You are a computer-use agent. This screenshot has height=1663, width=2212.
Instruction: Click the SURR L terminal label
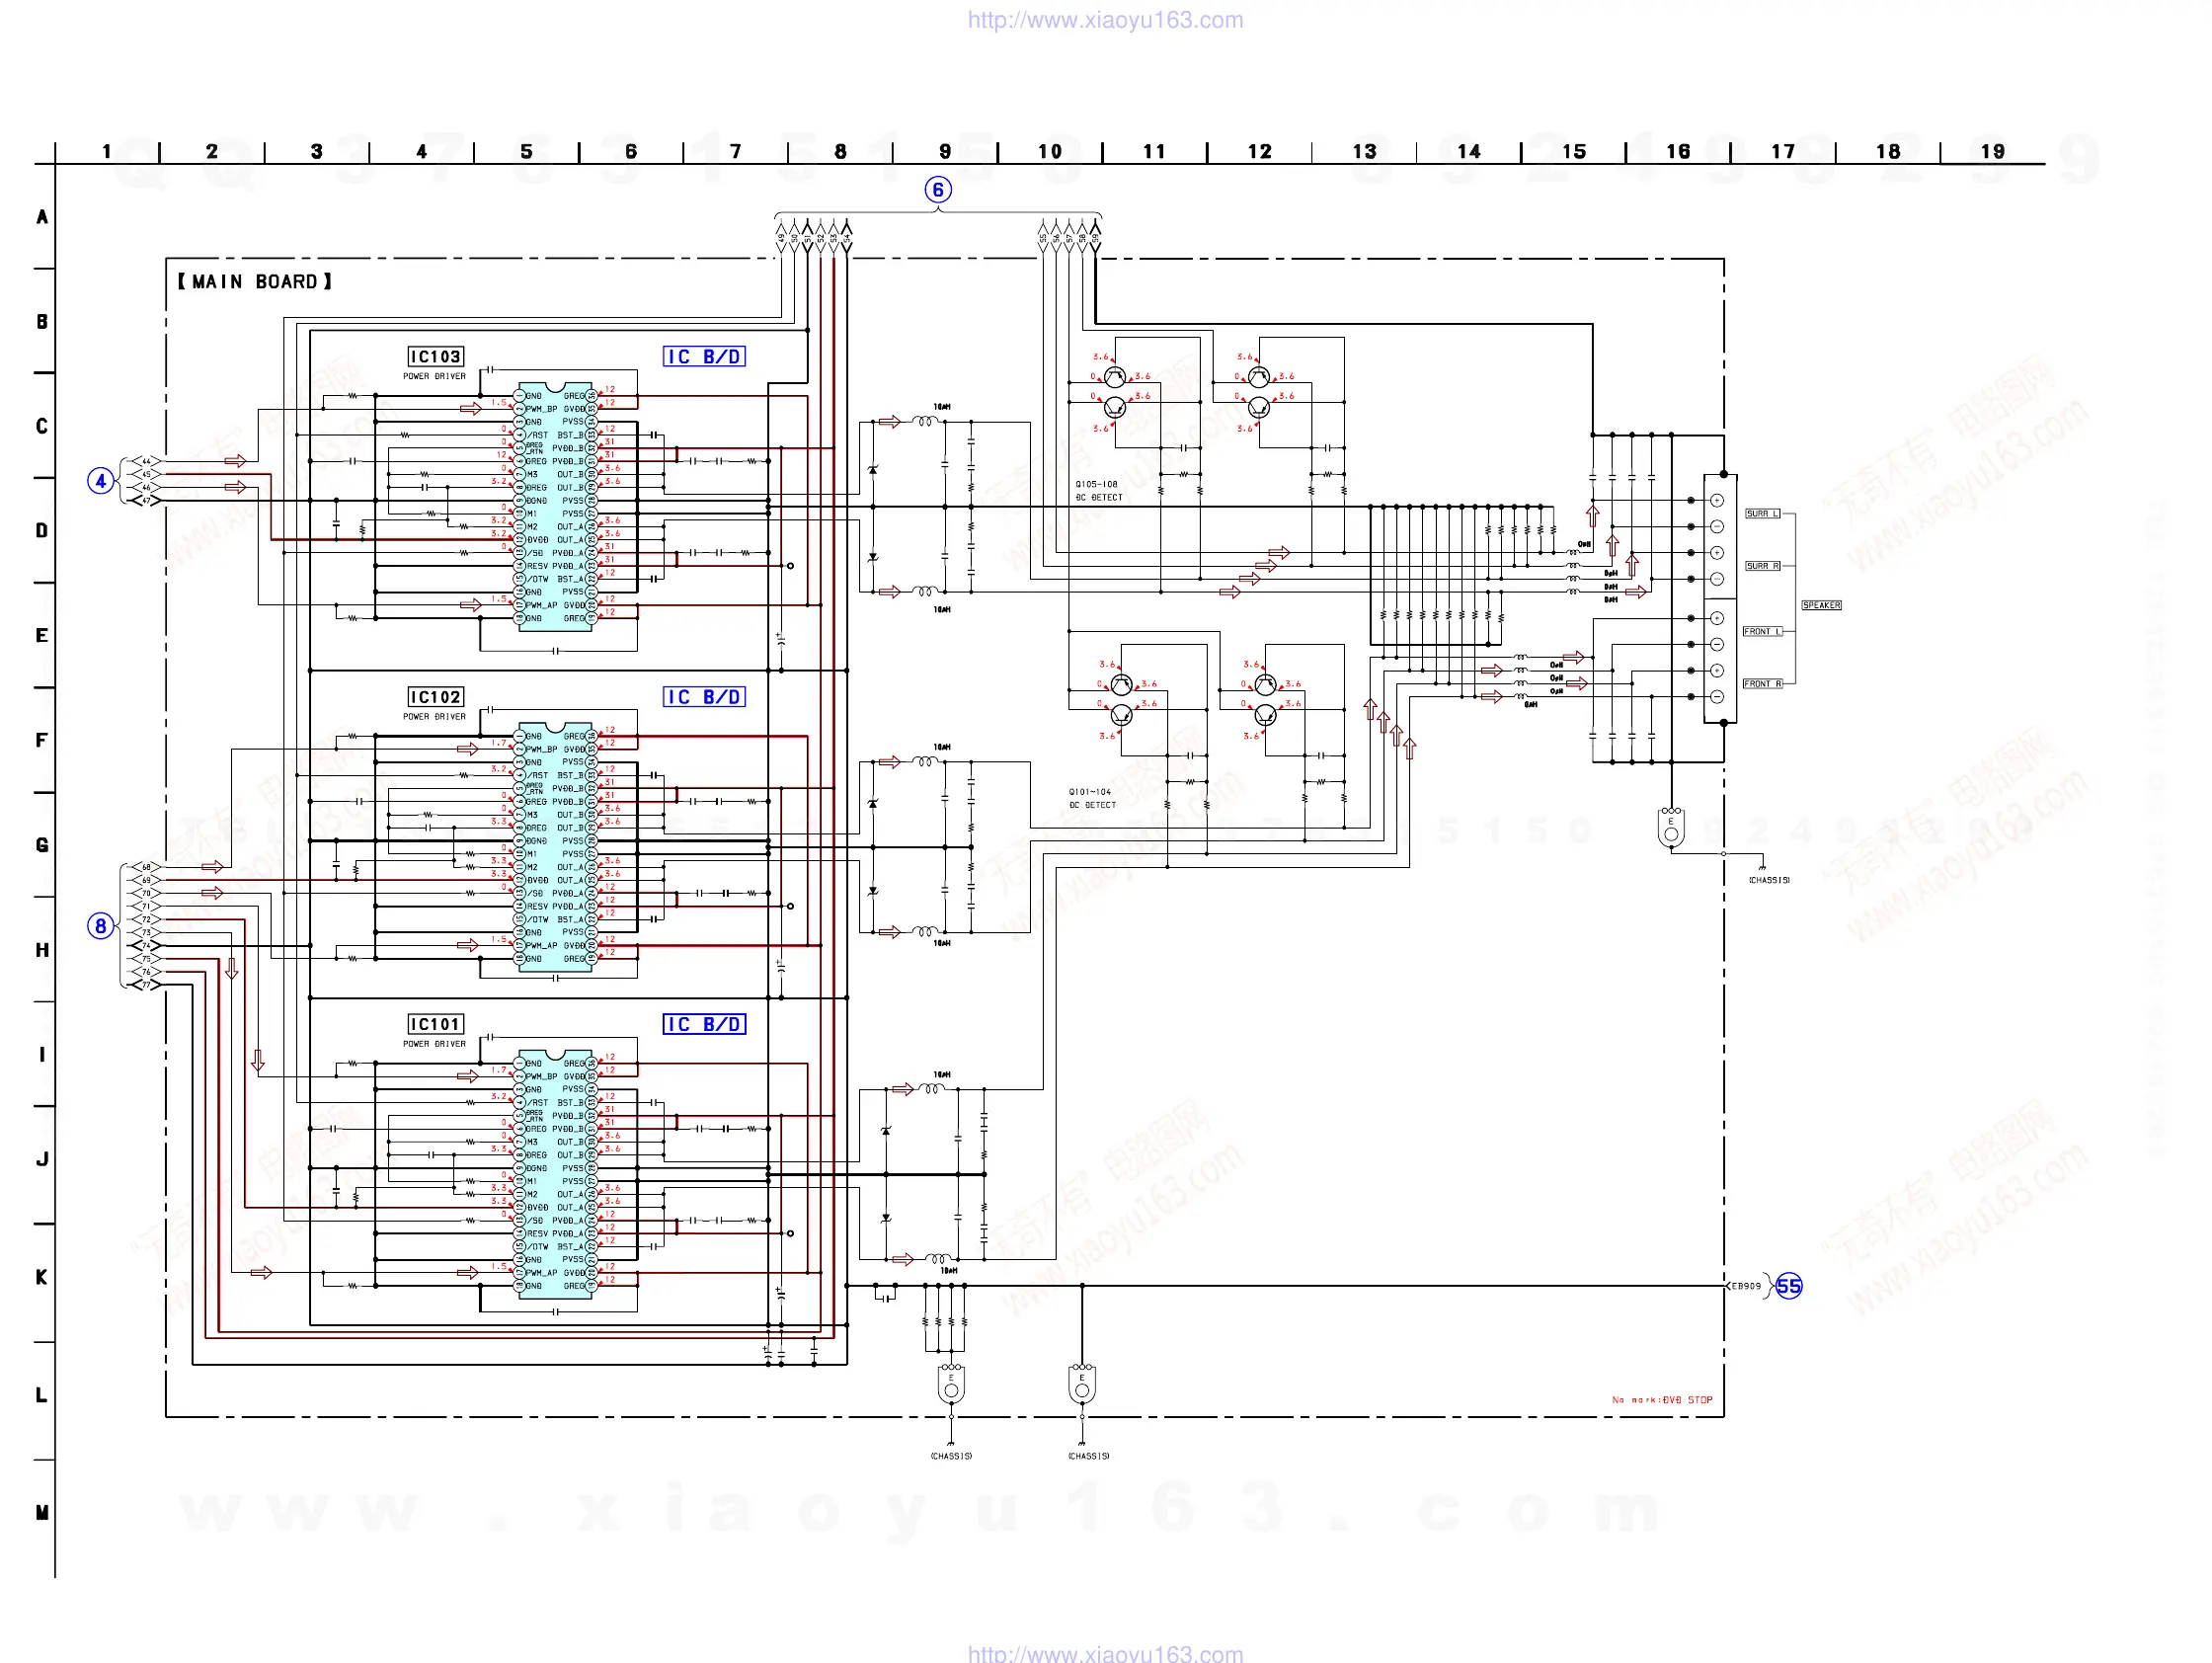point(1762,514)
